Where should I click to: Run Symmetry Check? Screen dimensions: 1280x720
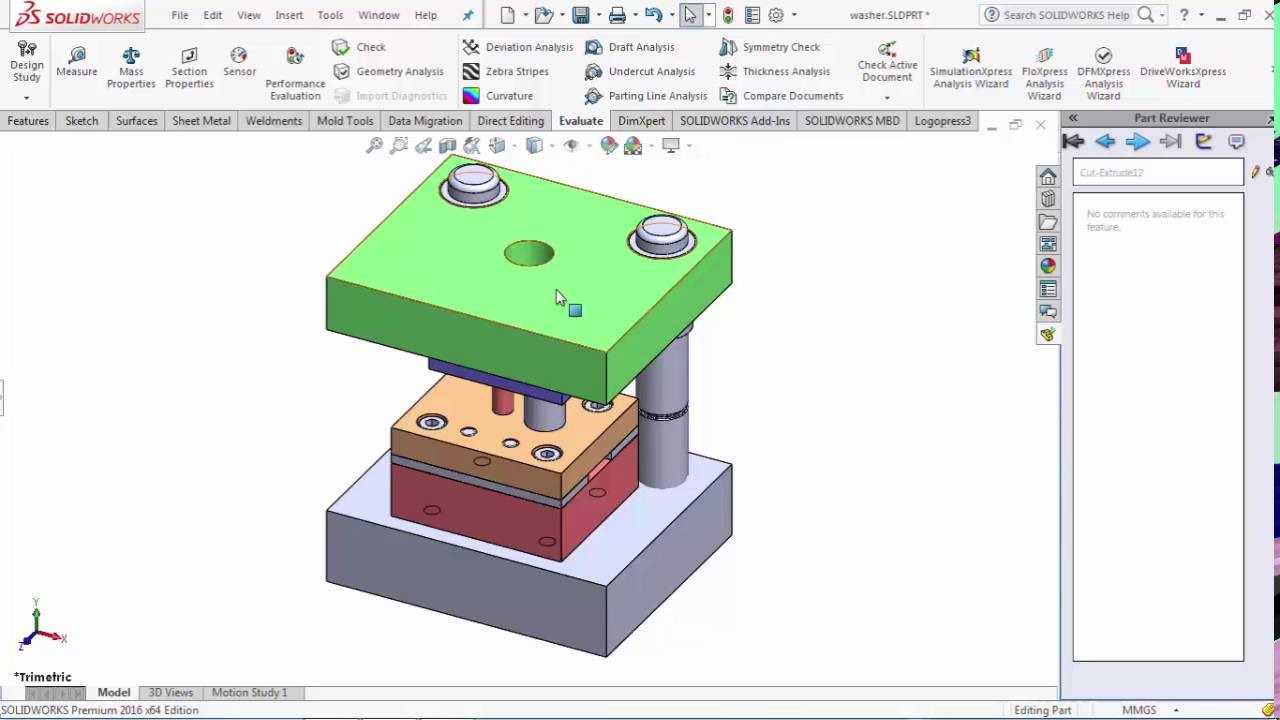[x=769, y=47]
